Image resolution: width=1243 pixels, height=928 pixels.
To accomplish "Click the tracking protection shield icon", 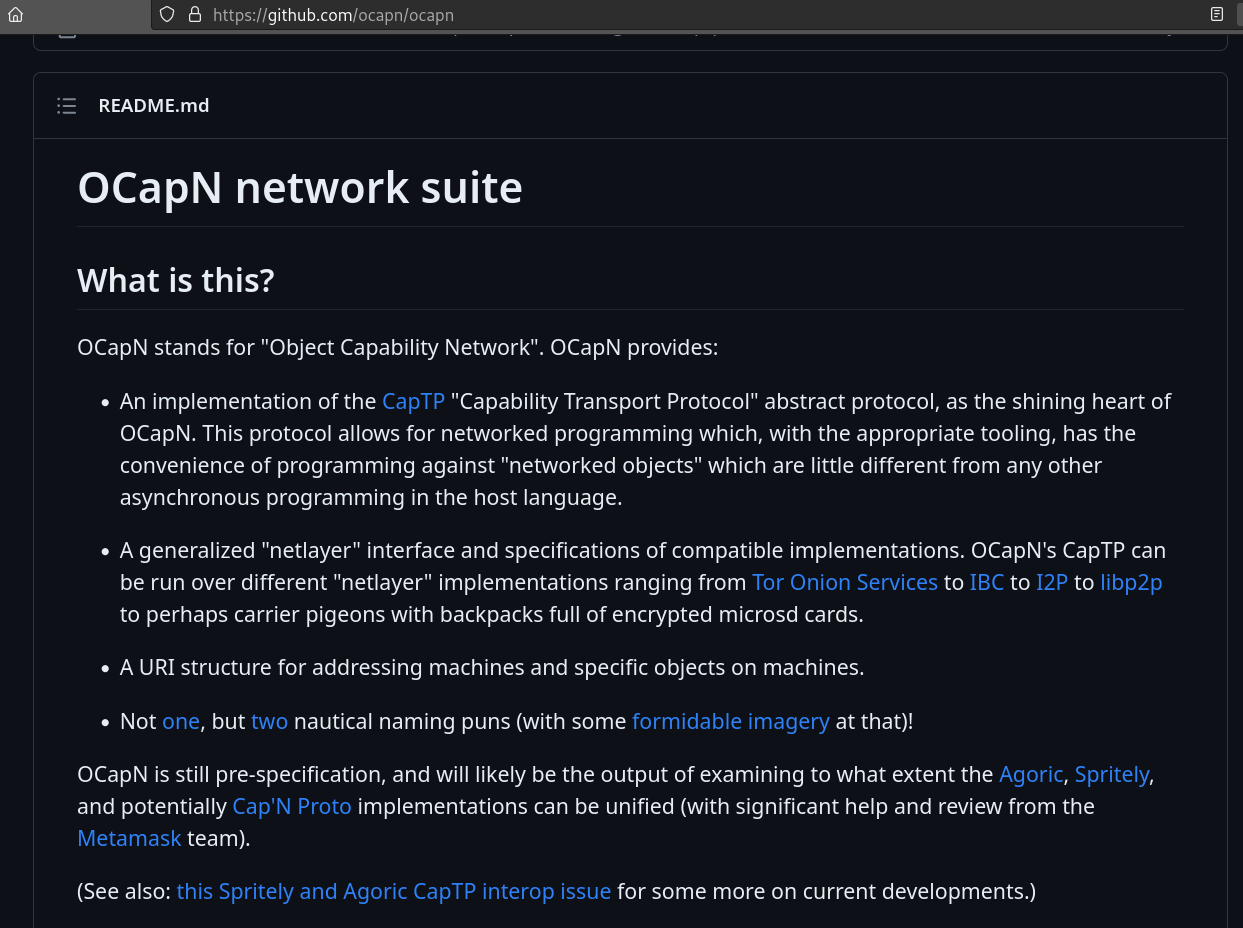I will coord(167,15).
